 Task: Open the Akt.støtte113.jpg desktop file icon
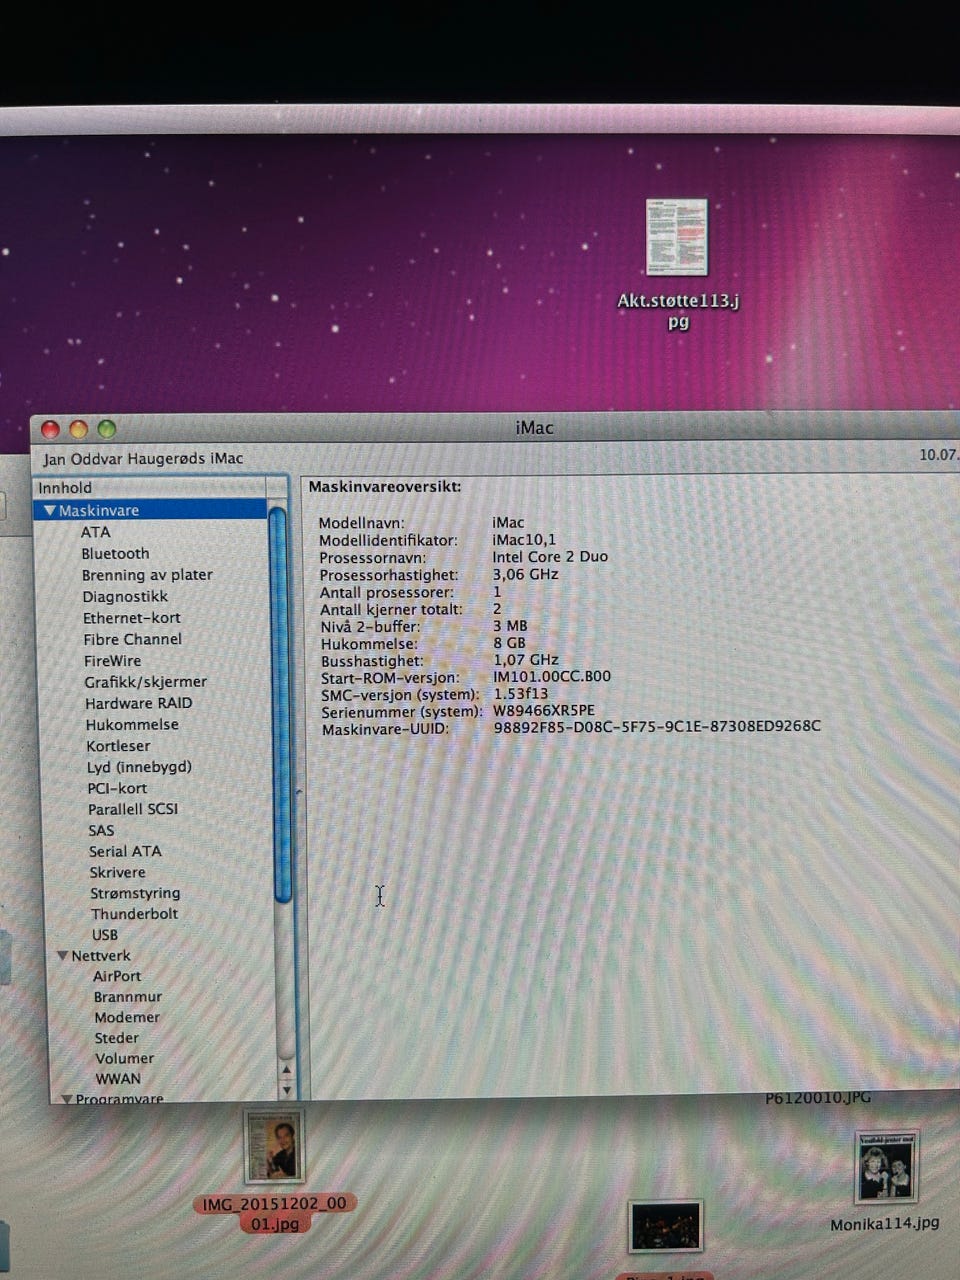pos(677,236)
